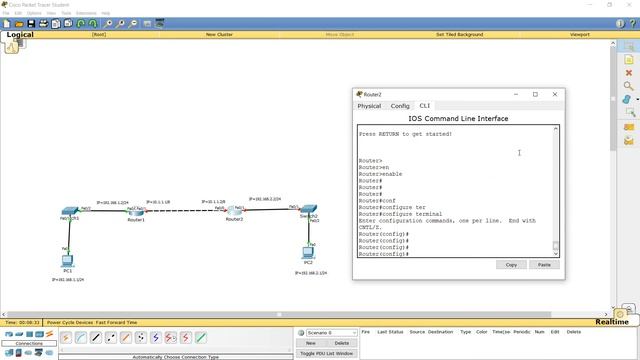Click the PC1 computer on workspace
The image size is (640, 360).
click(67, 260)
